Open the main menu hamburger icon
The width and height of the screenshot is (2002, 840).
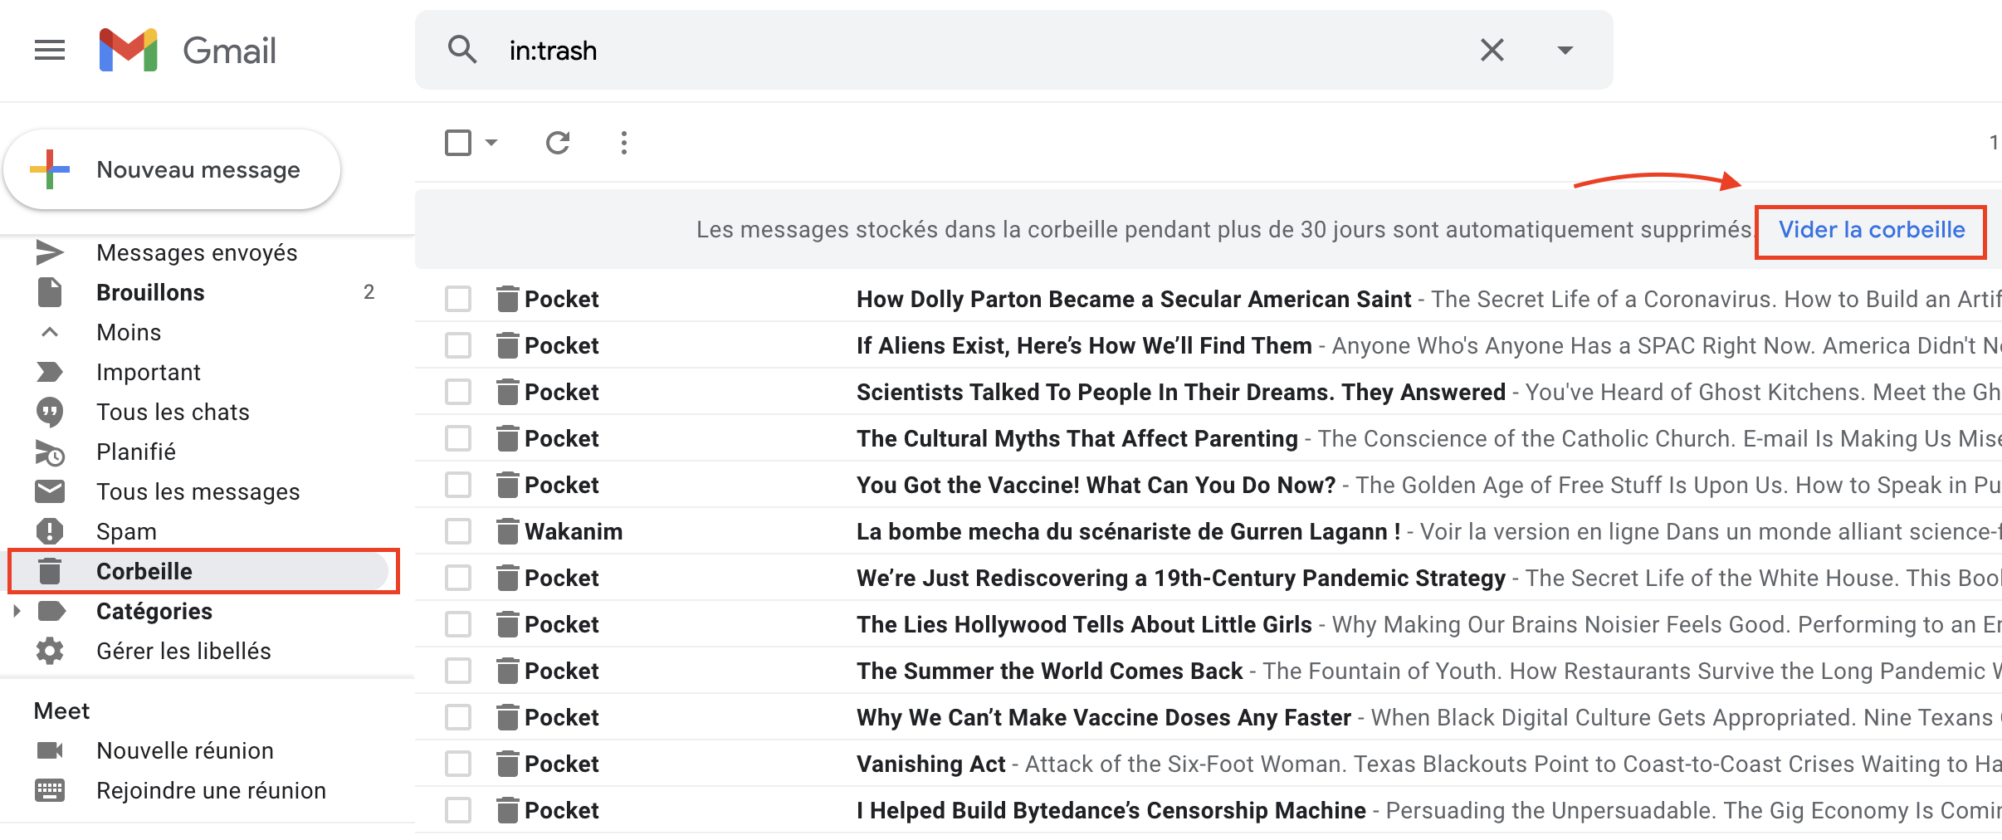[x=49, y=50]
